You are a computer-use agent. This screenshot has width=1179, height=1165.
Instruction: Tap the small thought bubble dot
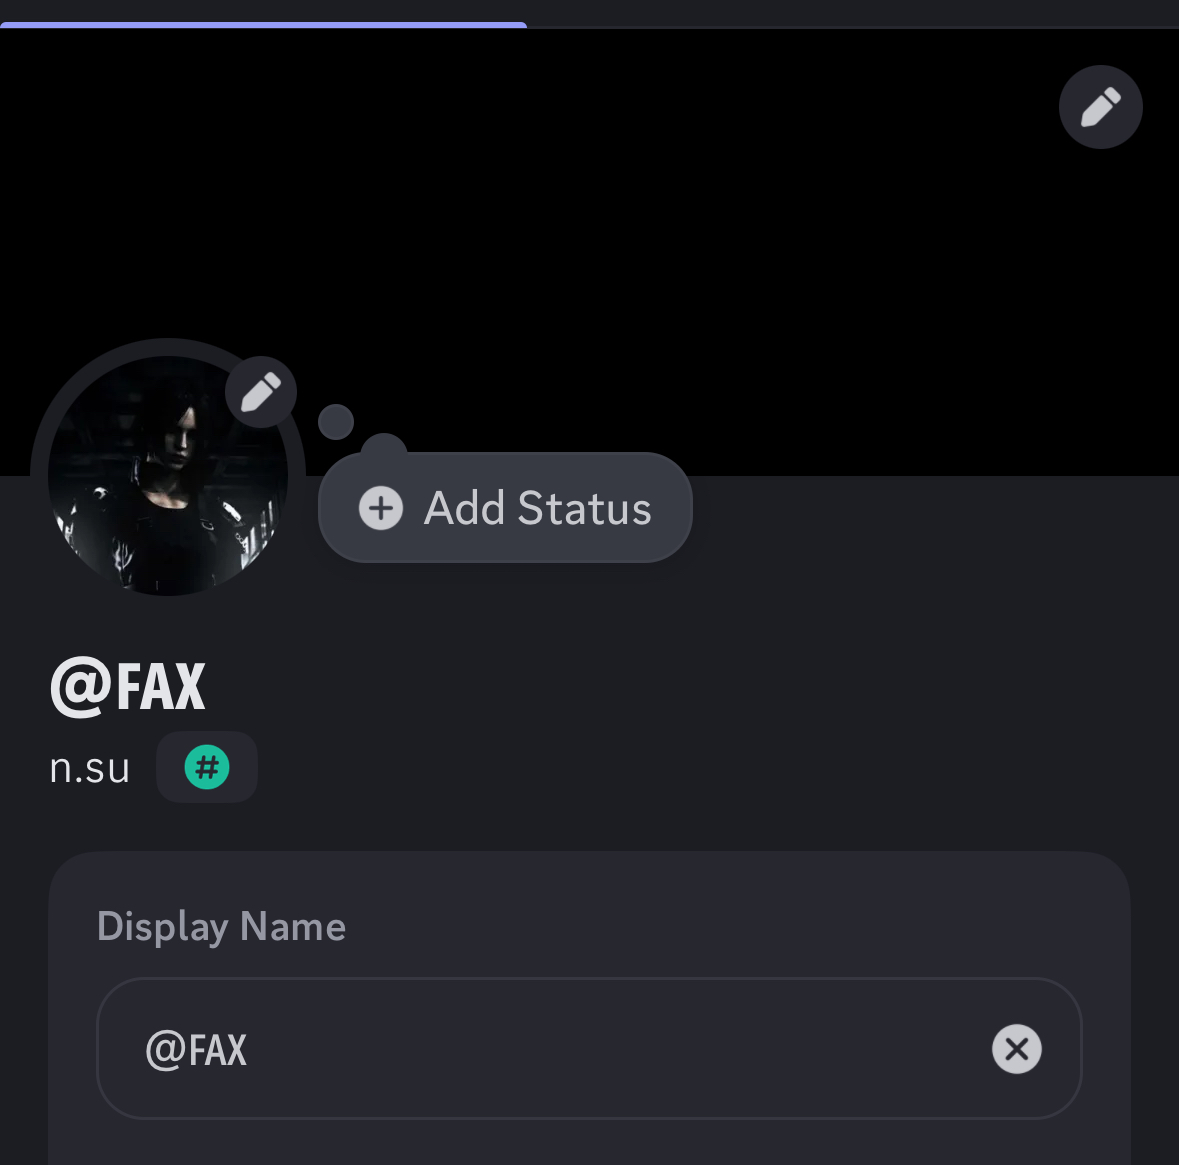[x=336, y=422]
